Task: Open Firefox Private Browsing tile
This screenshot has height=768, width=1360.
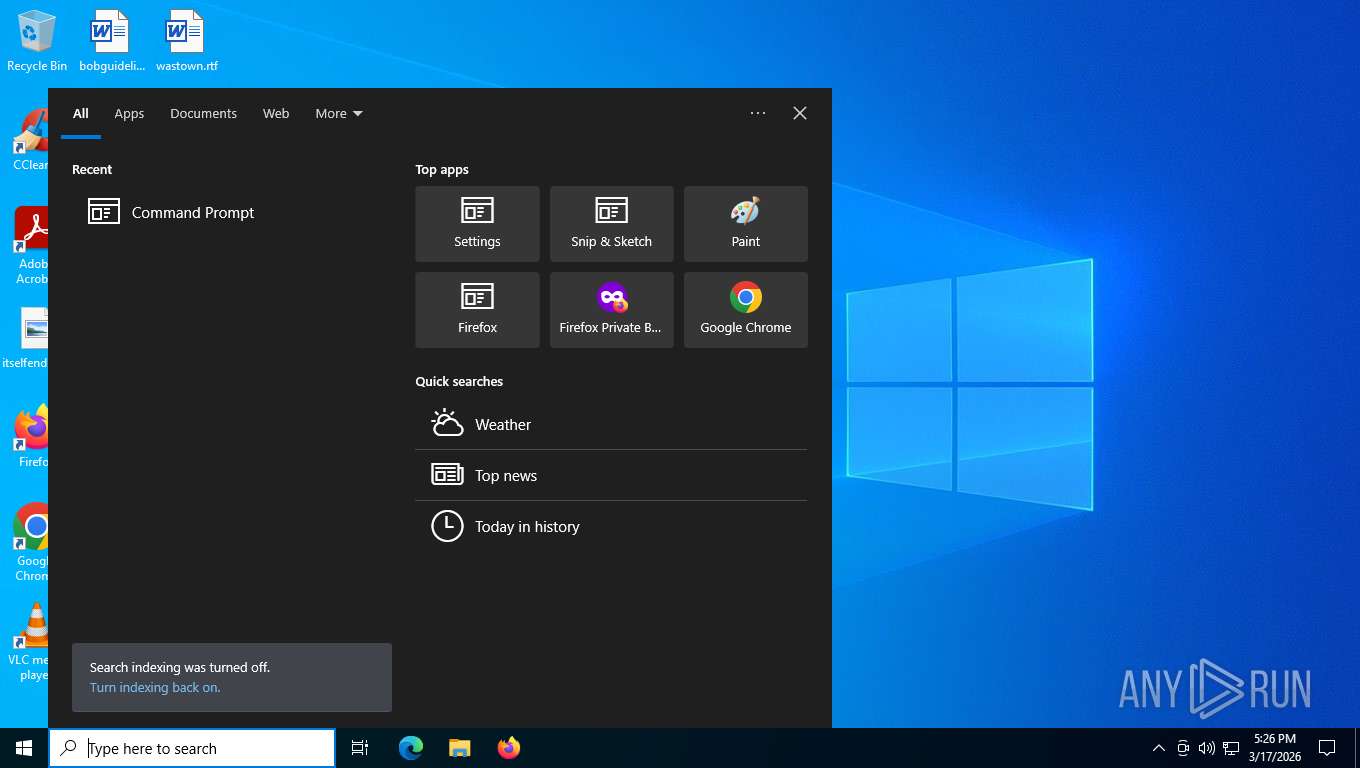Action: pos(611,310)
